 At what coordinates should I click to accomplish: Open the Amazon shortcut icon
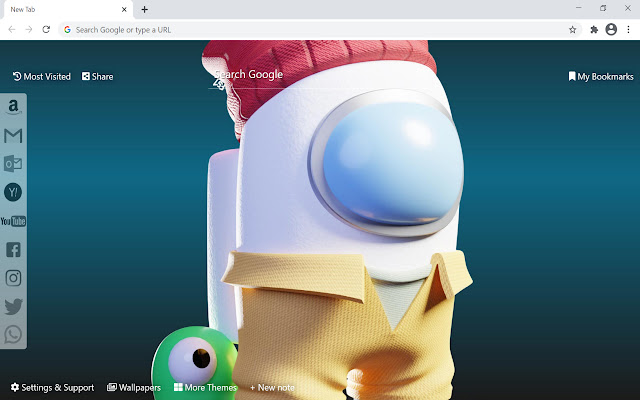[13, 107]
